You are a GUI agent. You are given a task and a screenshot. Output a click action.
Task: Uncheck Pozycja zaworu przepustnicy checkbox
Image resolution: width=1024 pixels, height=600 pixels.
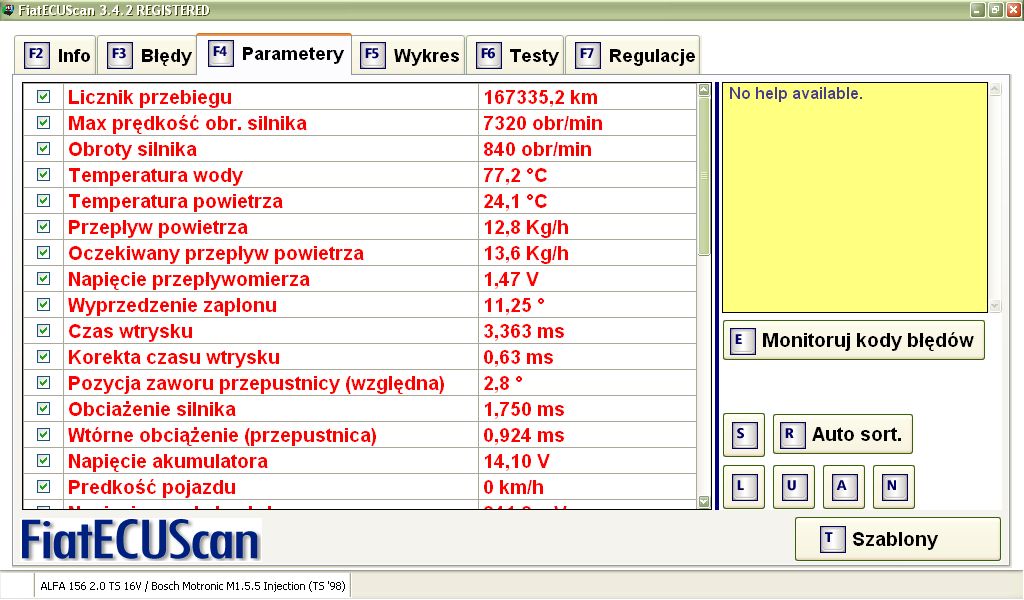(43, 383)
